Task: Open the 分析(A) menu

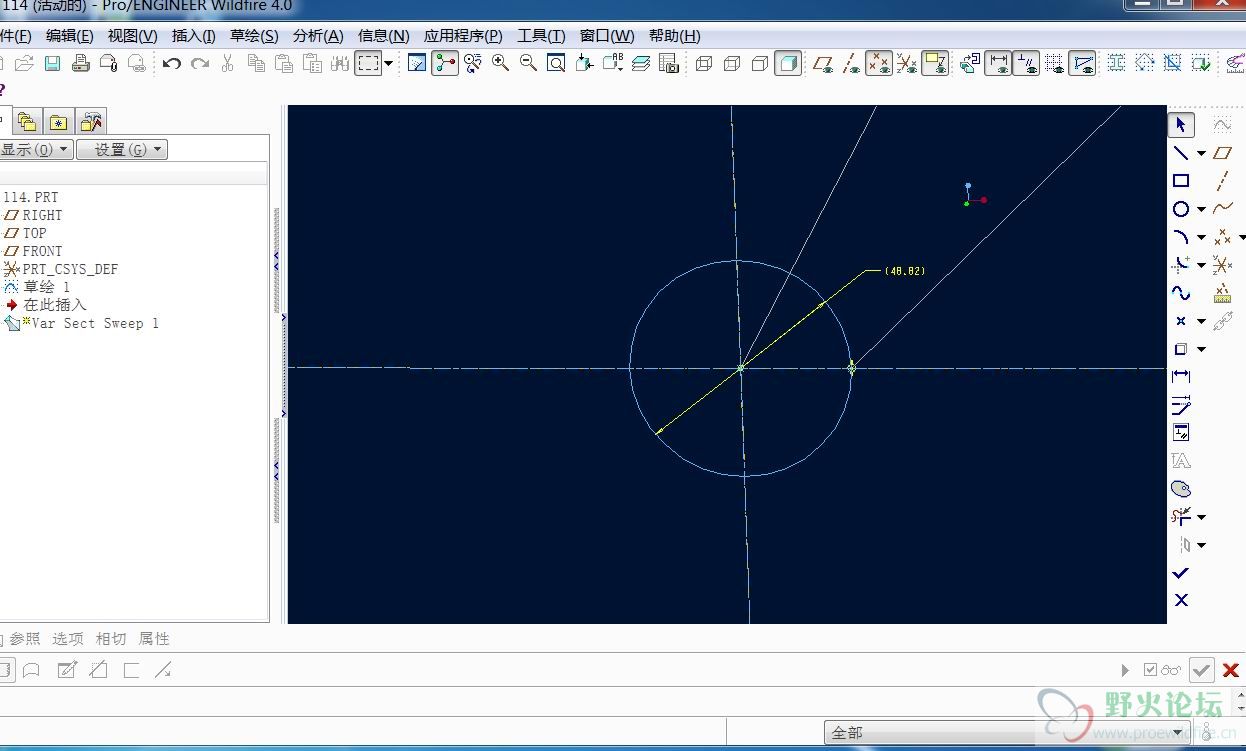Action: pos(318,36)
